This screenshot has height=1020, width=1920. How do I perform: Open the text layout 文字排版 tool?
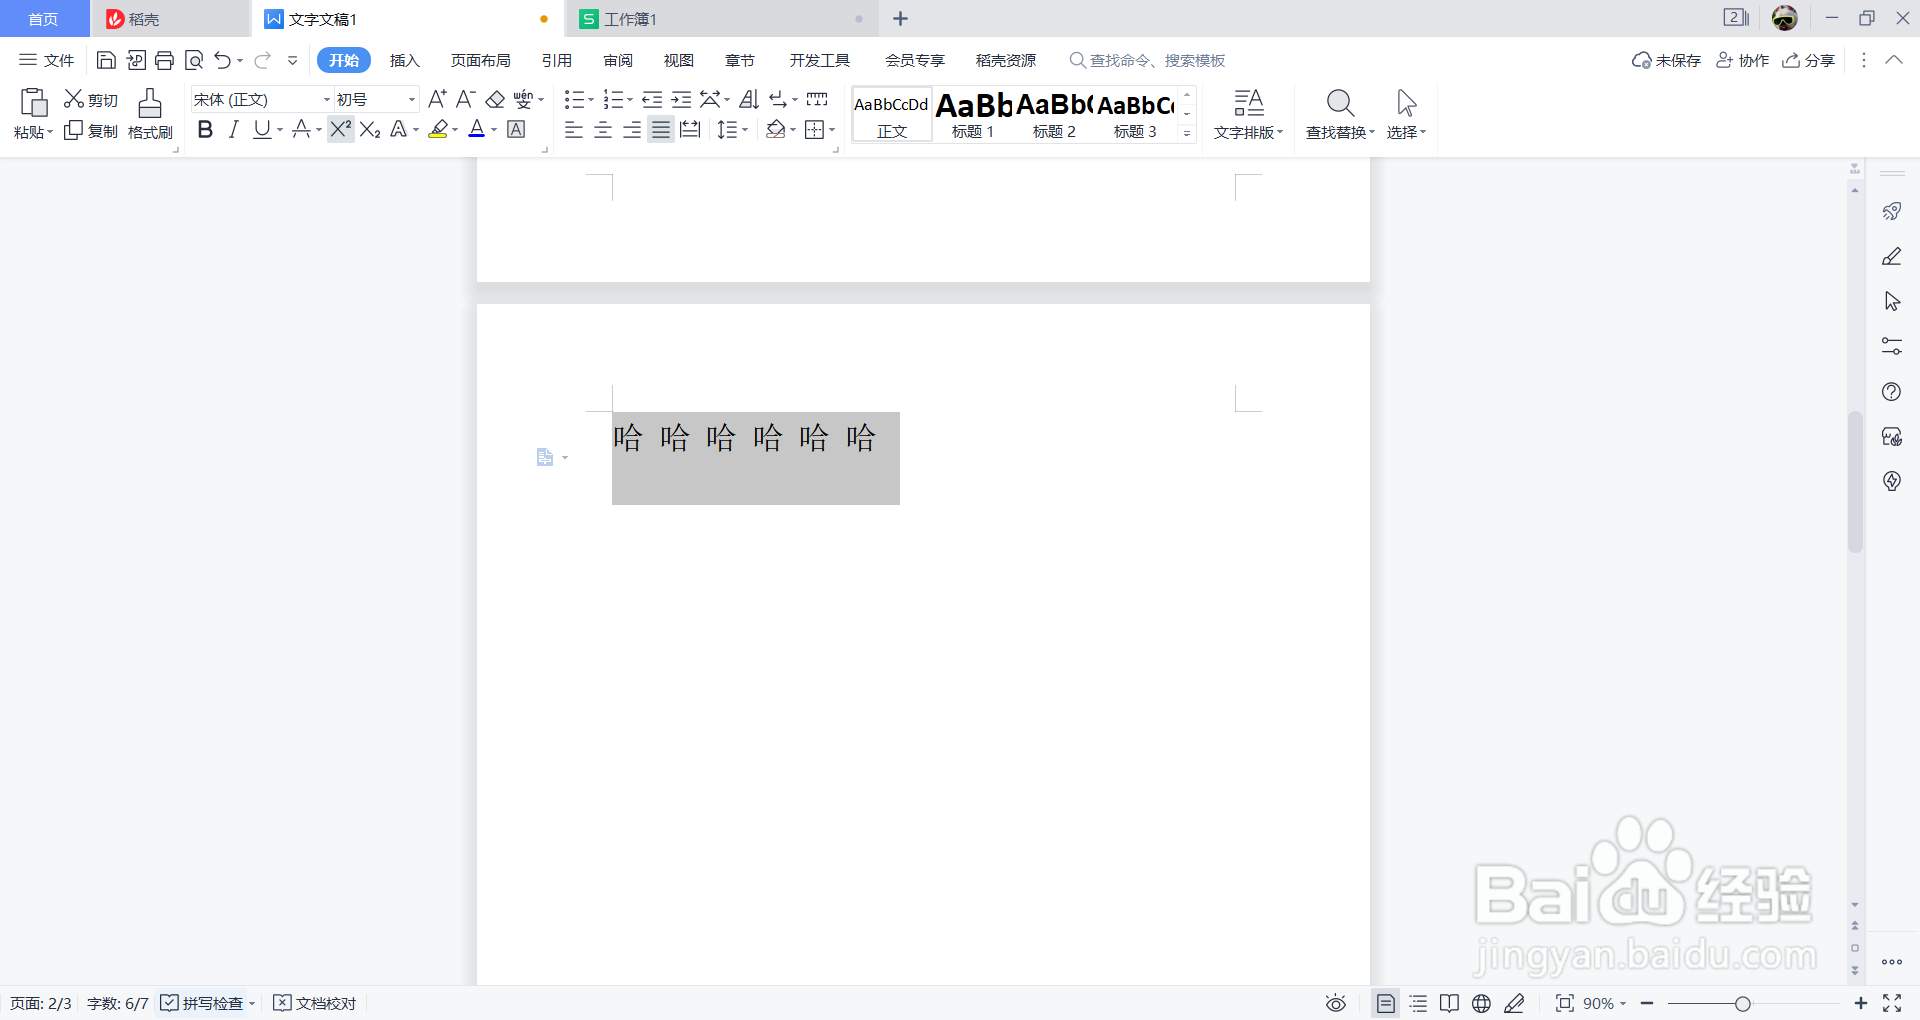point(1248,113)
